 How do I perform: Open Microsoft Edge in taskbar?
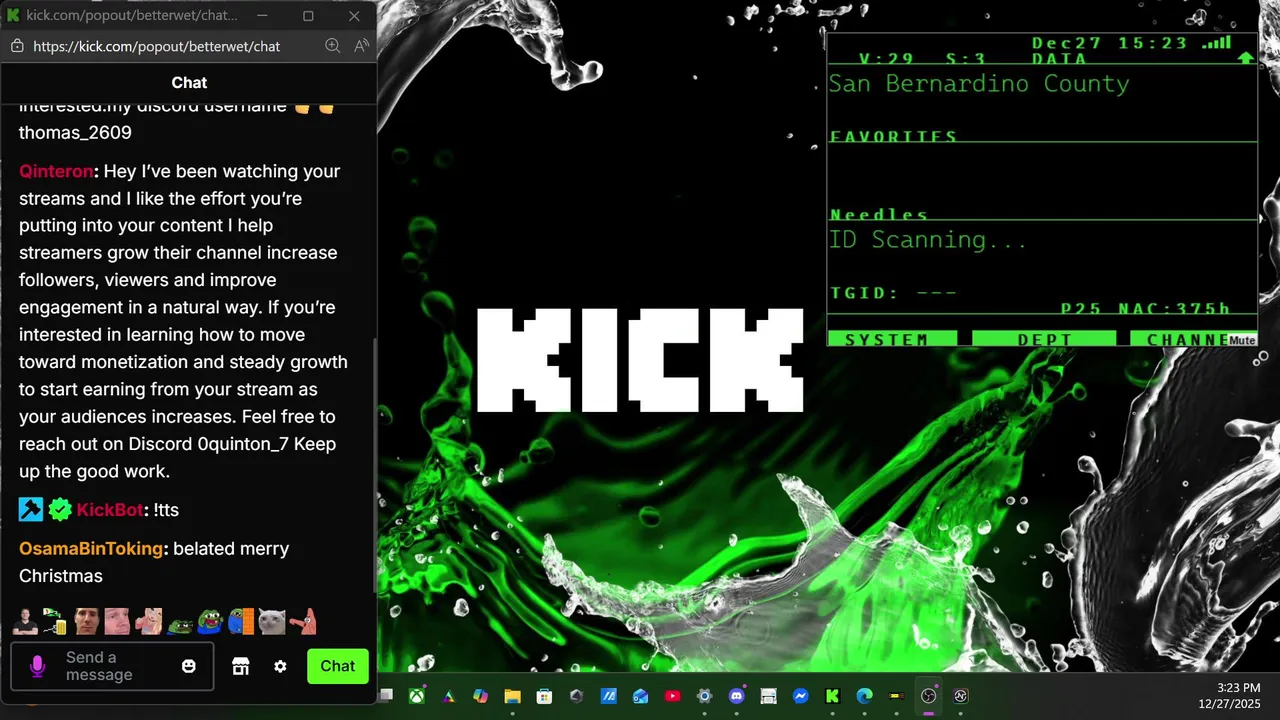[864, 696]
